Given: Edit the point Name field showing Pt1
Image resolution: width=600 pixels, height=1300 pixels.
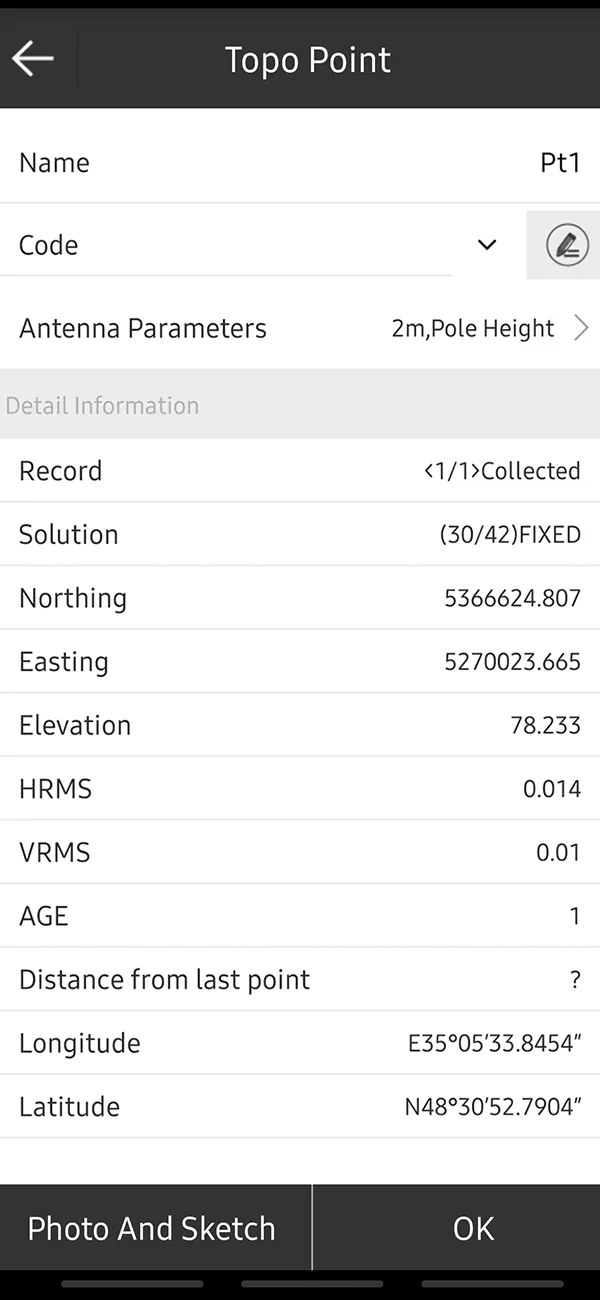Looking at the screenshot, I should (x=300, y=162).
